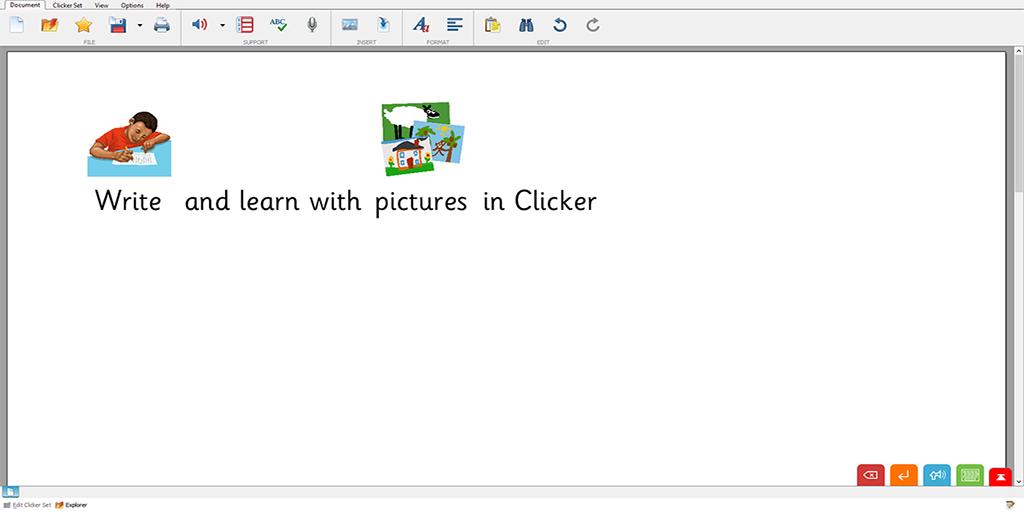Select the blue document tab at bottom left
The width and height of the screenshot is (1024, 512).
coord(11,492)
